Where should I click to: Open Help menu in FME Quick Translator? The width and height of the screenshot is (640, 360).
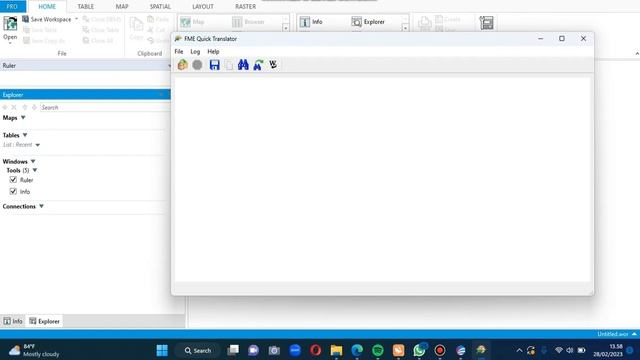[213, 51]
